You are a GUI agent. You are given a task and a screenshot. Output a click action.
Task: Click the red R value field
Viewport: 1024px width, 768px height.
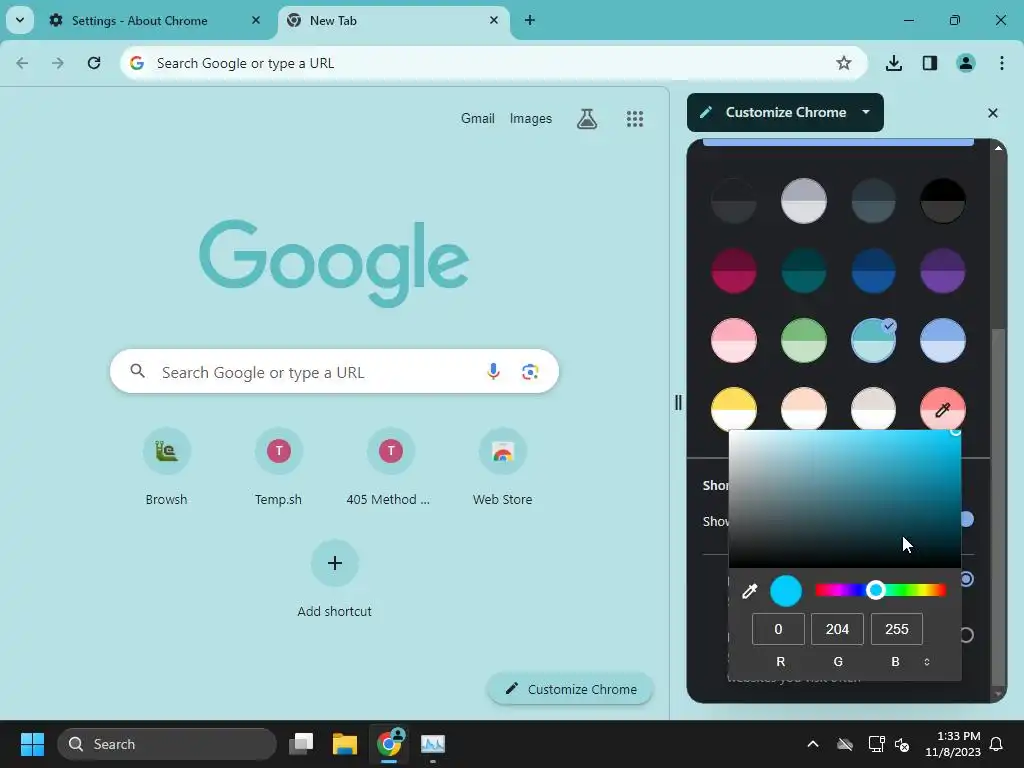click(x=778, y=629)
